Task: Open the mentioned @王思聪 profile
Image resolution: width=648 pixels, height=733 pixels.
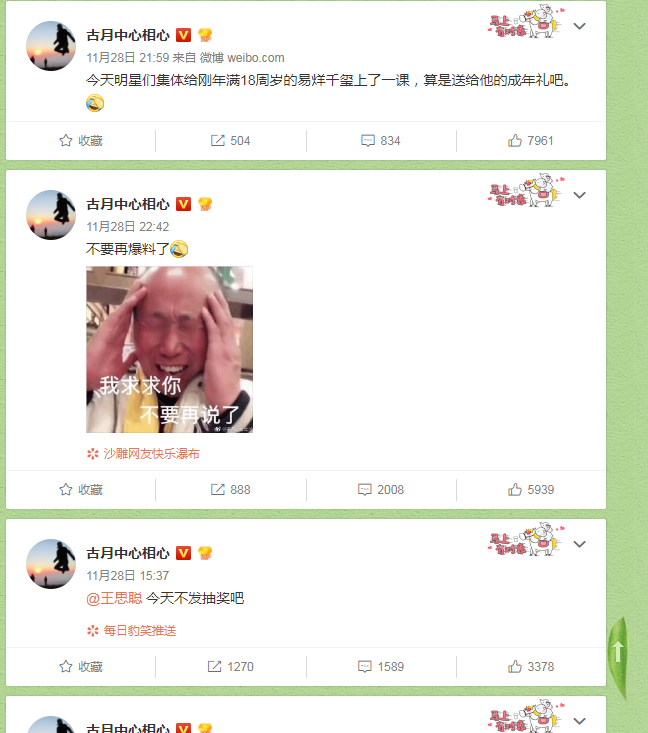Action: tap(114, 598)
